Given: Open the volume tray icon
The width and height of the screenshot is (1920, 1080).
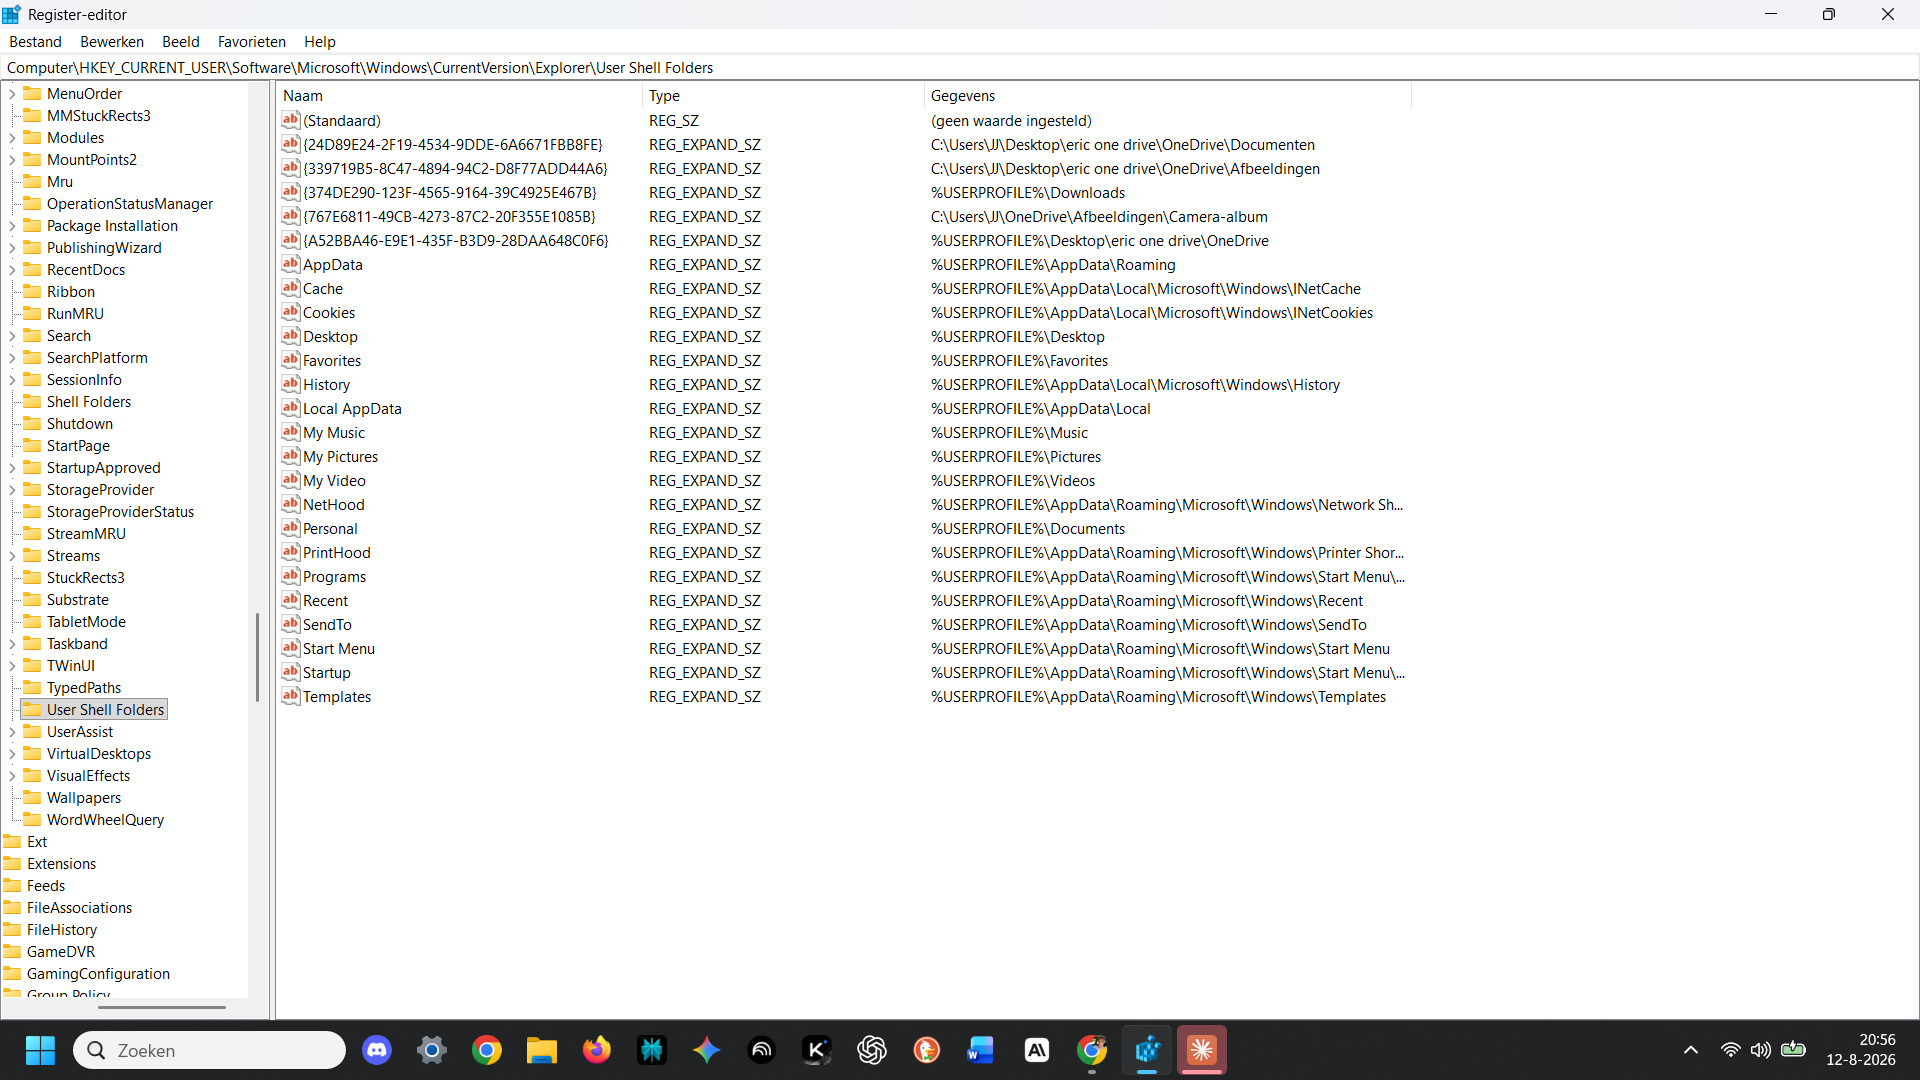Looking at the screenshot, I should pyautogui.click(x=1761, y=1050).
